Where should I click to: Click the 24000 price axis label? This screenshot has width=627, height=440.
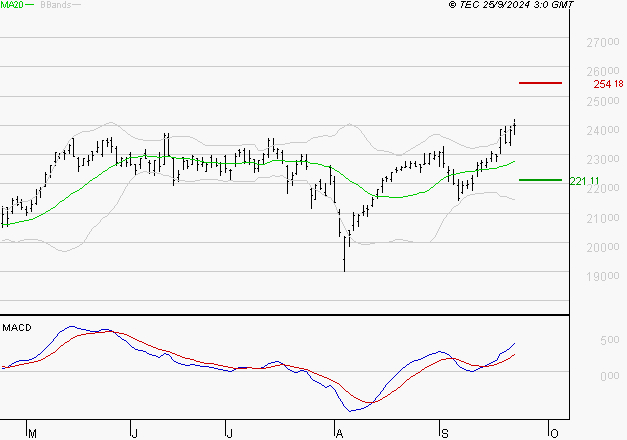click(x=603, y=130)
